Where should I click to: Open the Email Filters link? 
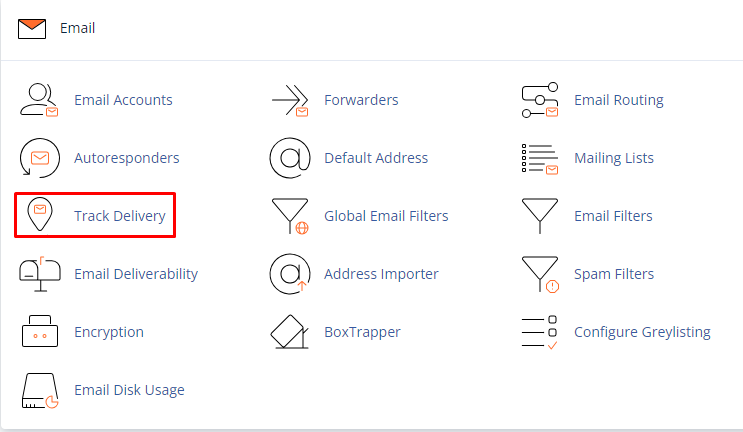613,216
